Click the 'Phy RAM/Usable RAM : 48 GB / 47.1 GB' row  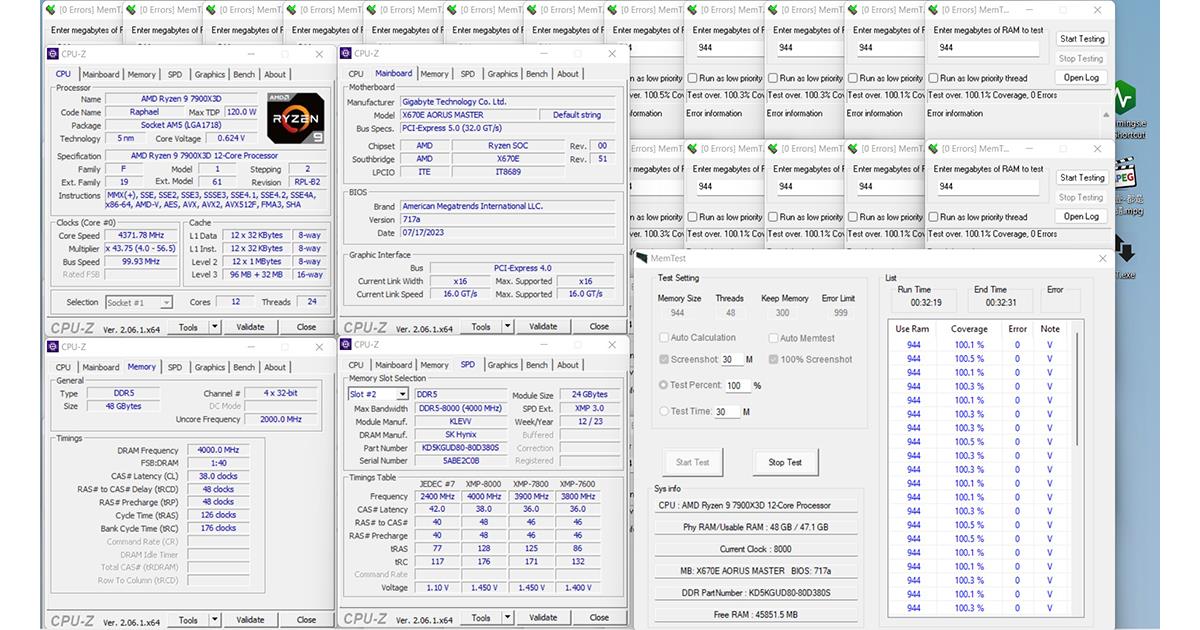[755, 527]
